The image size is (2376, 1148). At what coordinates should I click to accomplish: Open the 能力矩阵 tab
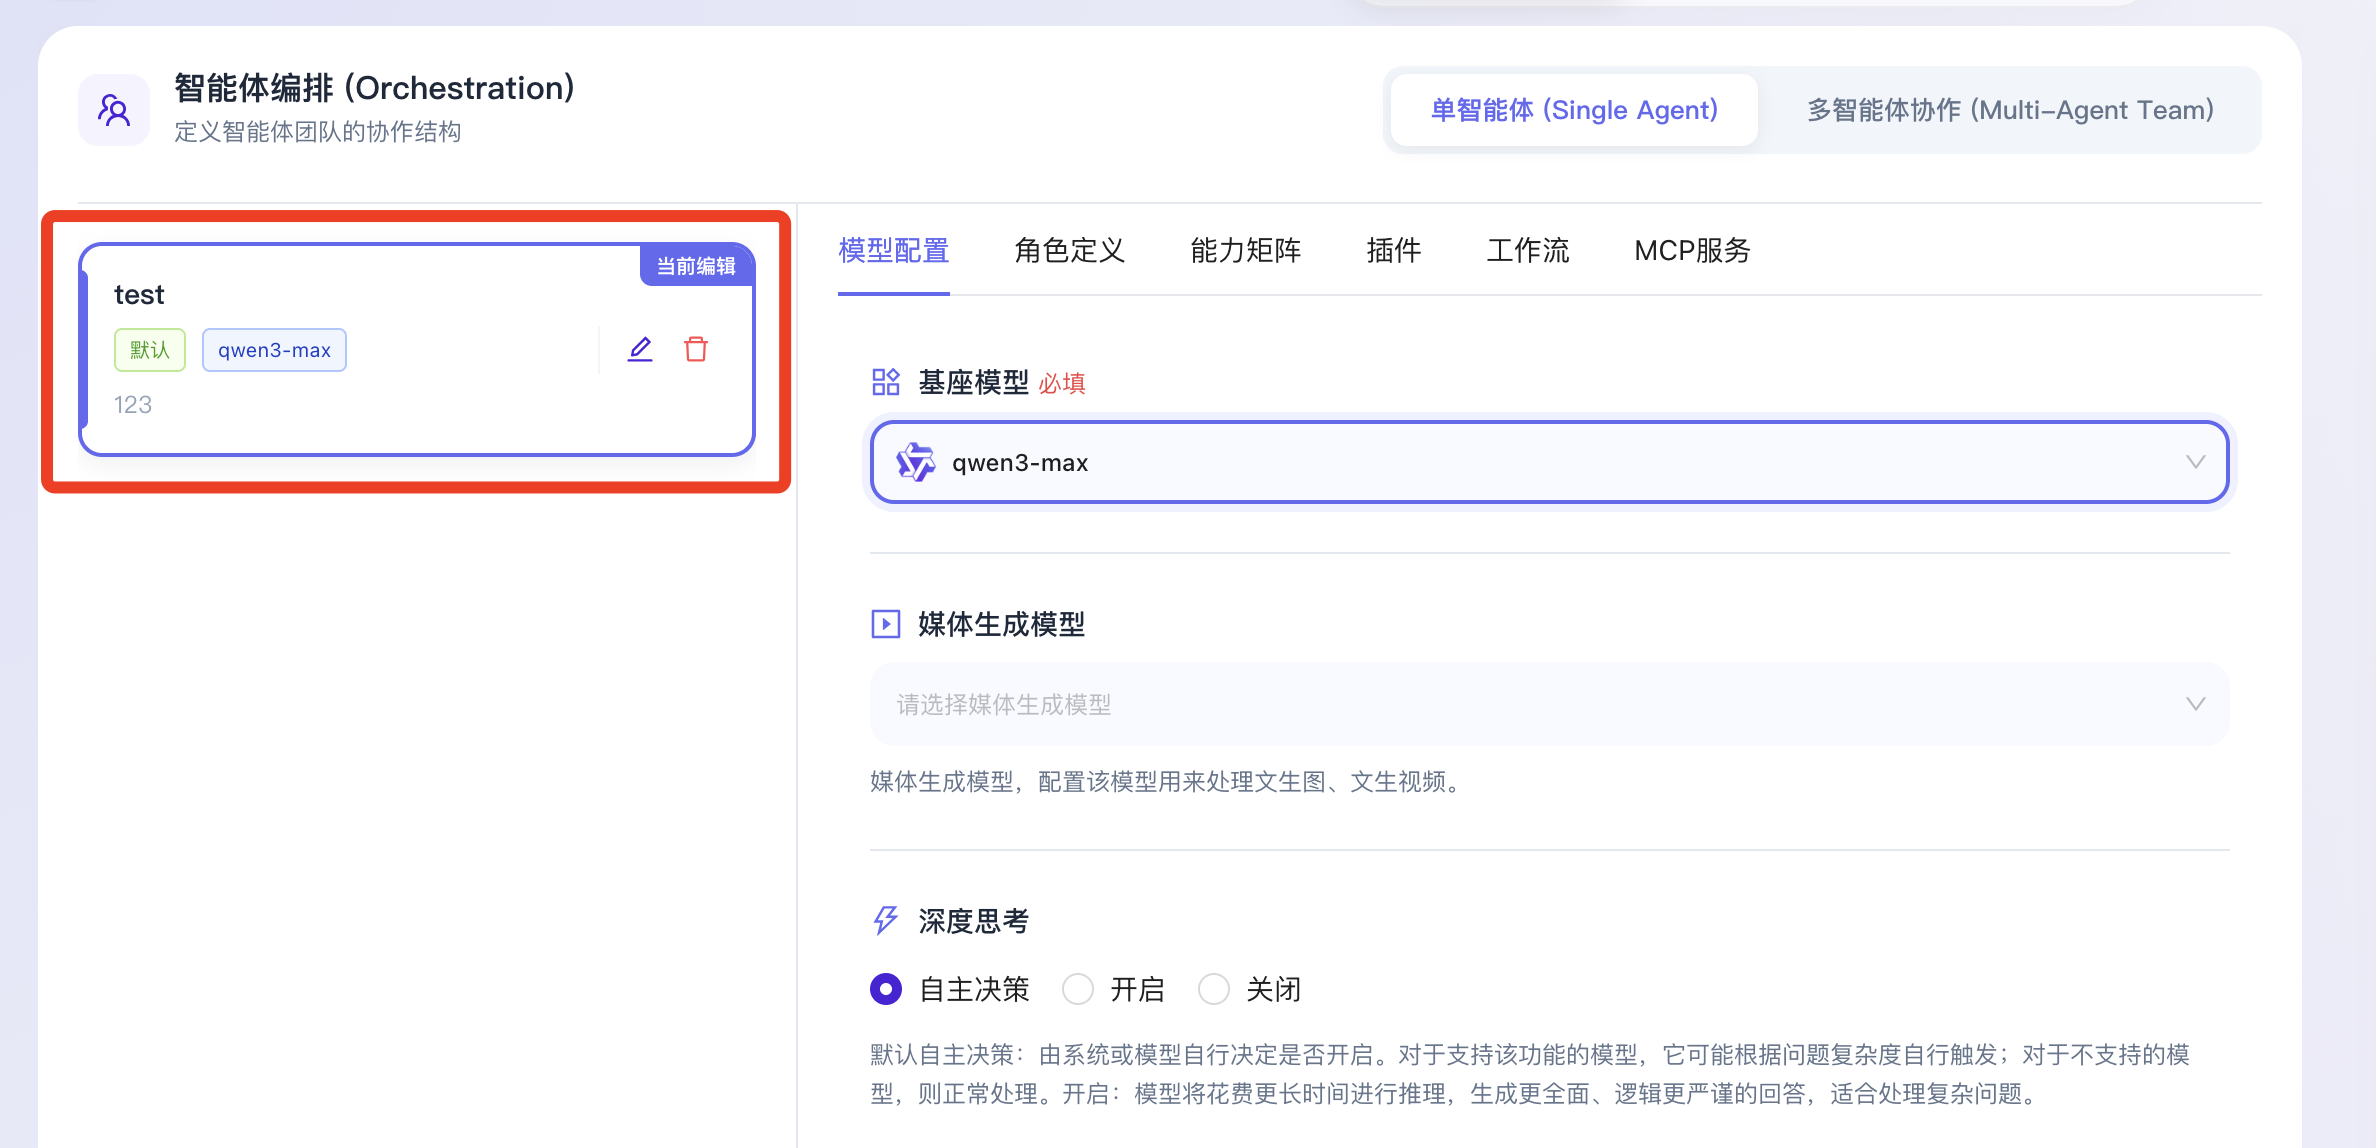tap(1245, 250)
